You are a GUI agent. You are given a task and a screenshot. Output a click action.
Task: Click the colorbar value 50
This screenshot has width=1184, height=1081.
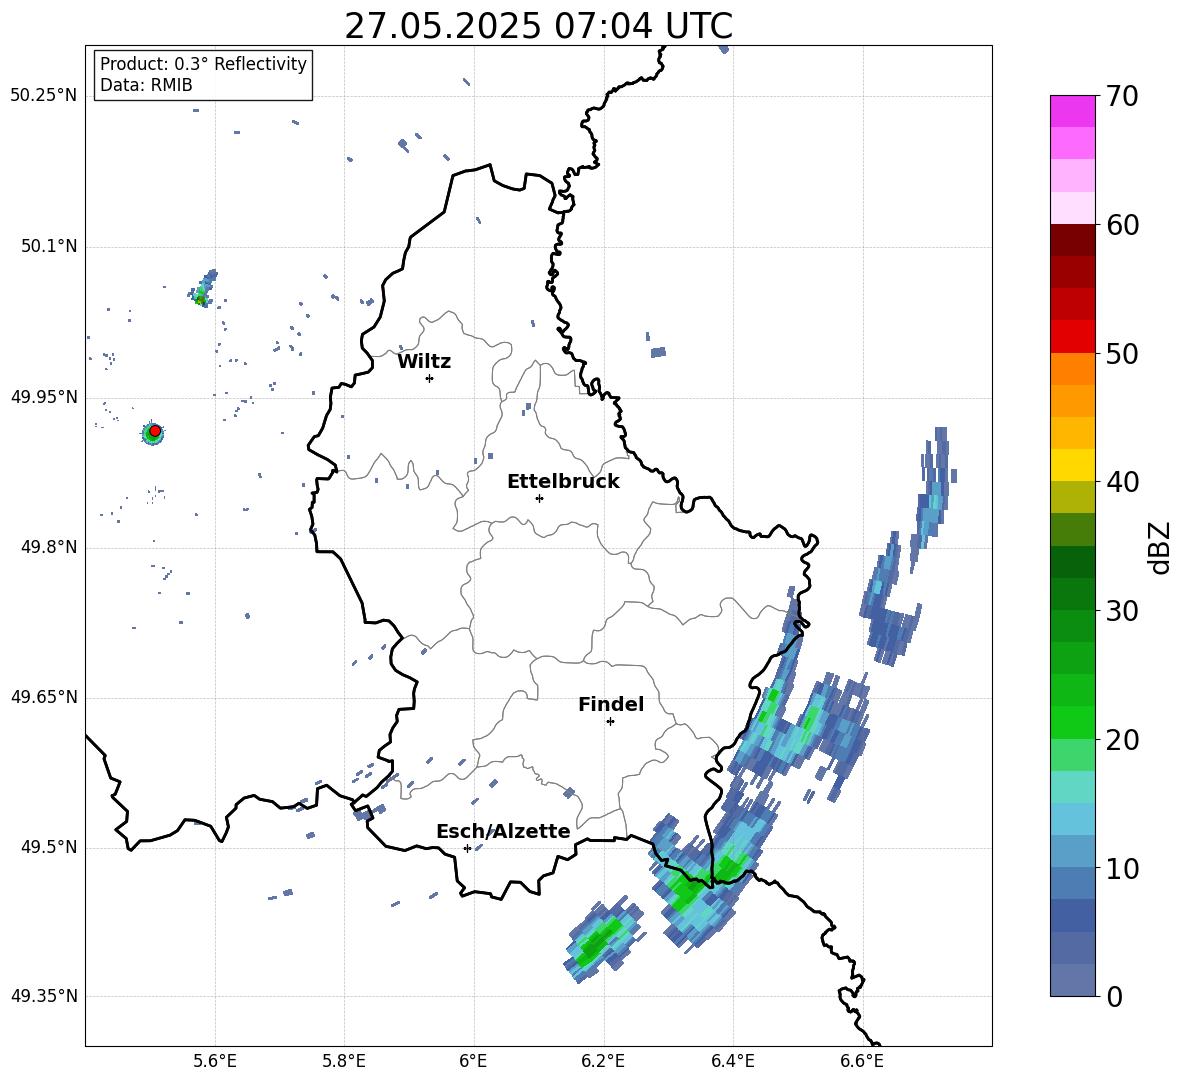[x=1123, y=354]
